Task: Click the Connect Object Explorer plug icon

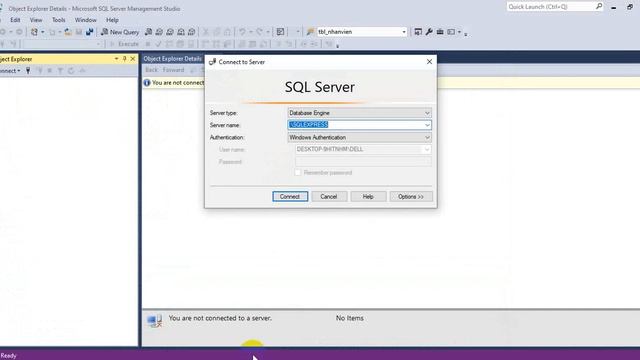Action: [28, 71]
